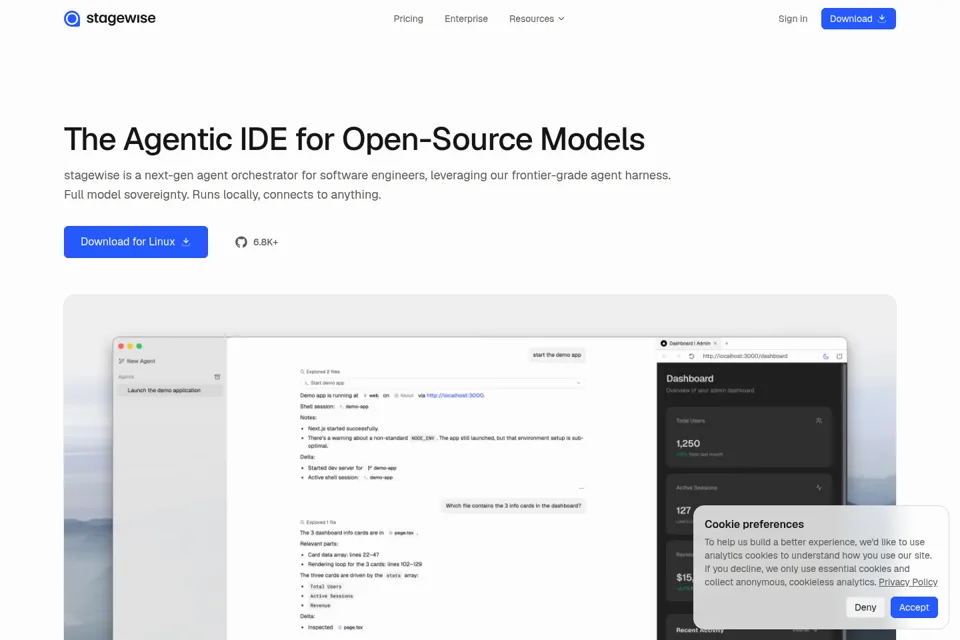This screenshot has width=960, height=640.
Task: Select the 'Dashboard | Admin' browser tab in demo
Action: 689,344
